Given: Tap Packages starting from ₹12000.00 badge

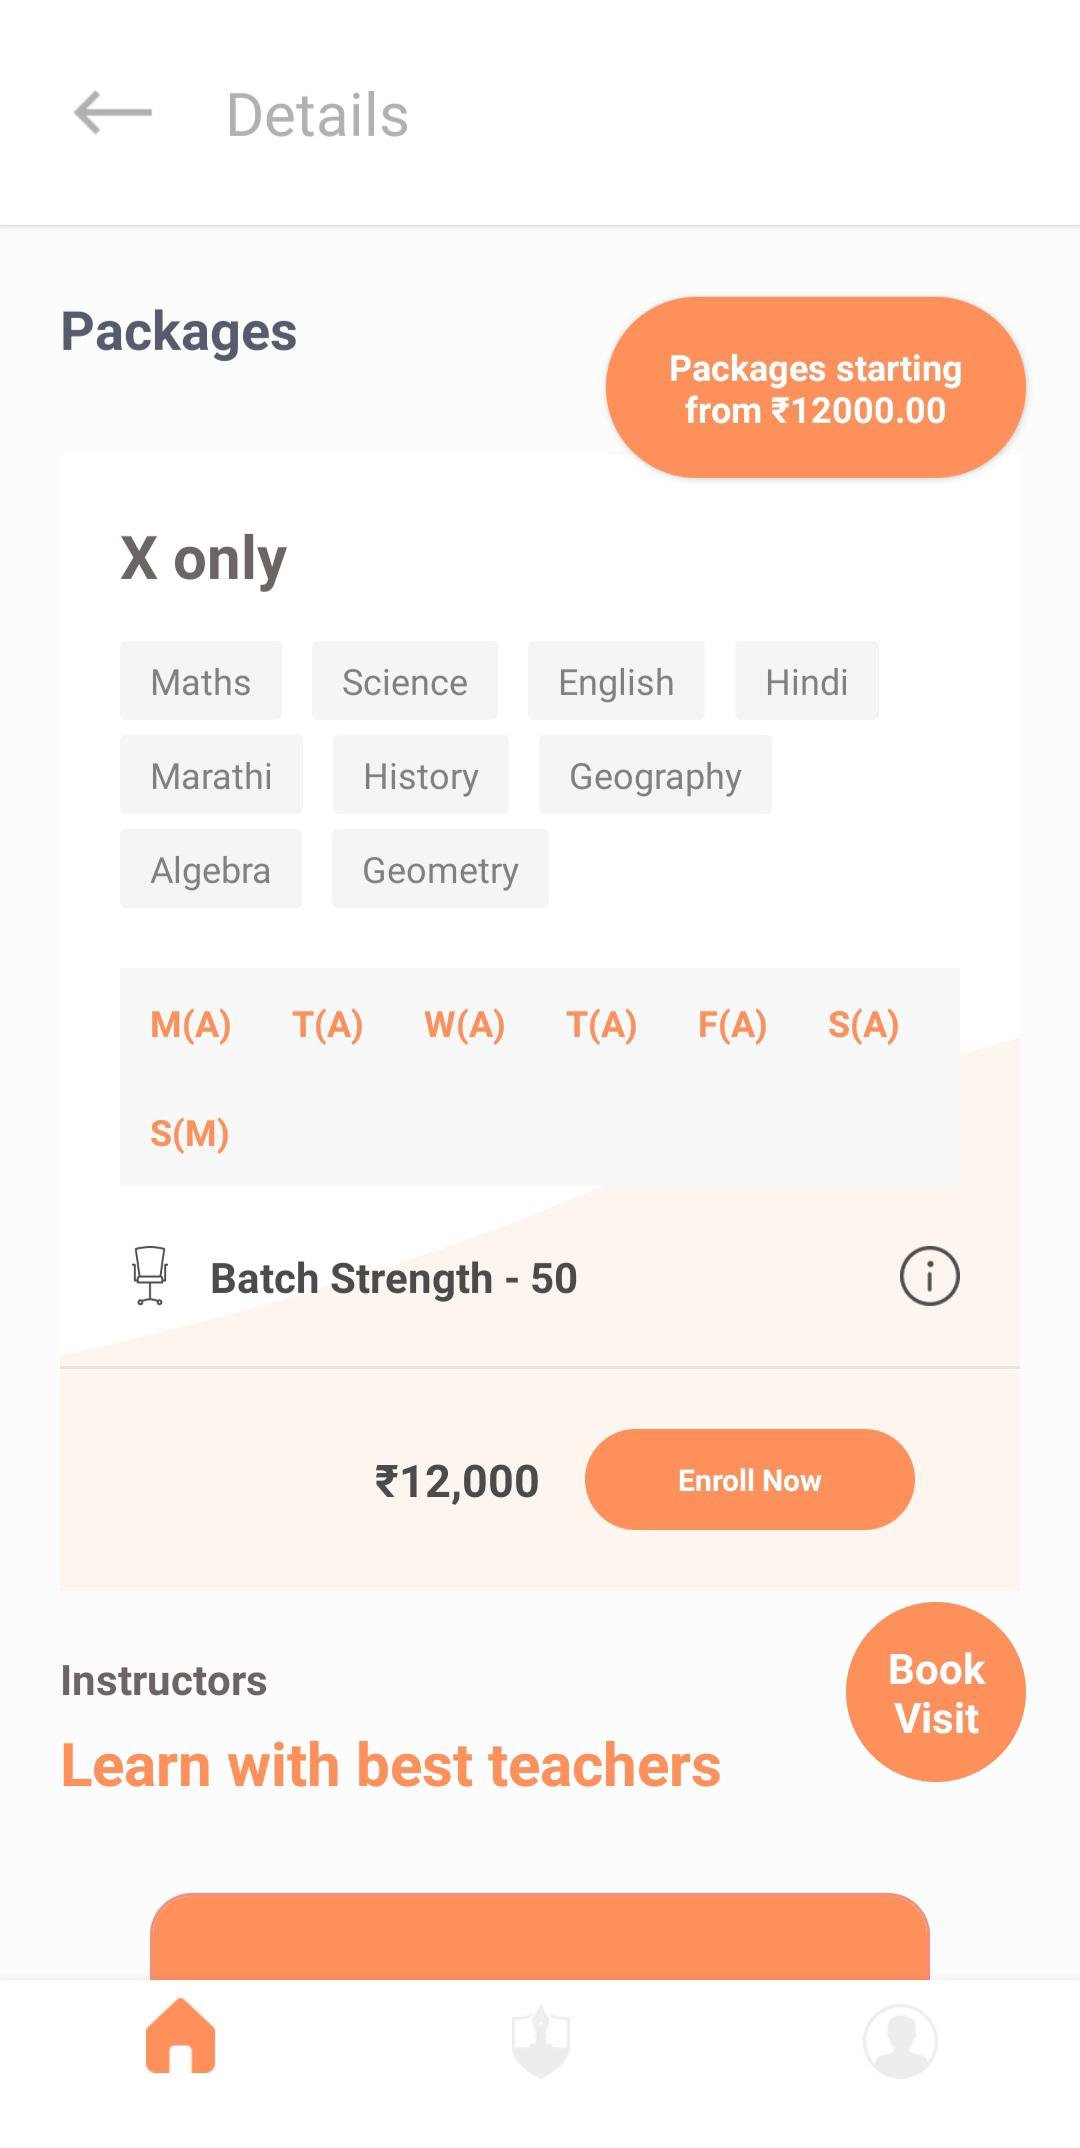Looking at the screenshot, I should click(815, 388).
